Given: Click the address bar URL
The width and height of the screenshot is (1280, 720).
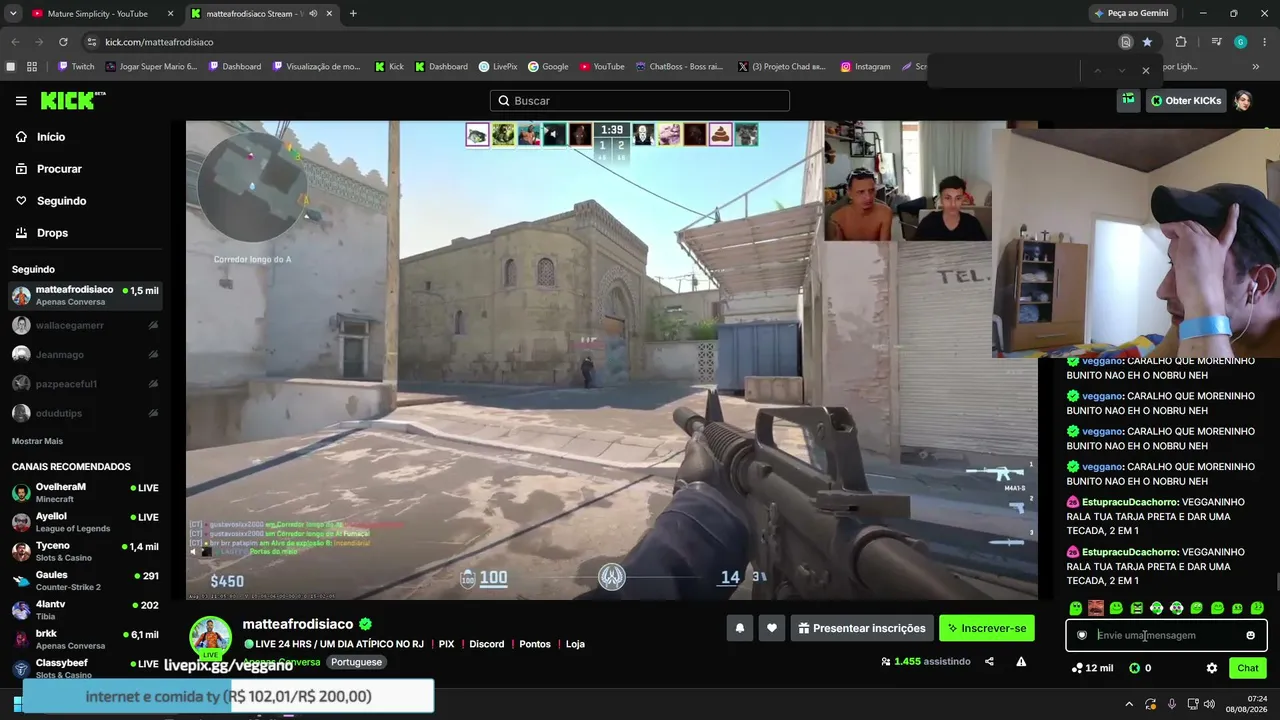Looking at the screenshot, I should pos(159,42).
